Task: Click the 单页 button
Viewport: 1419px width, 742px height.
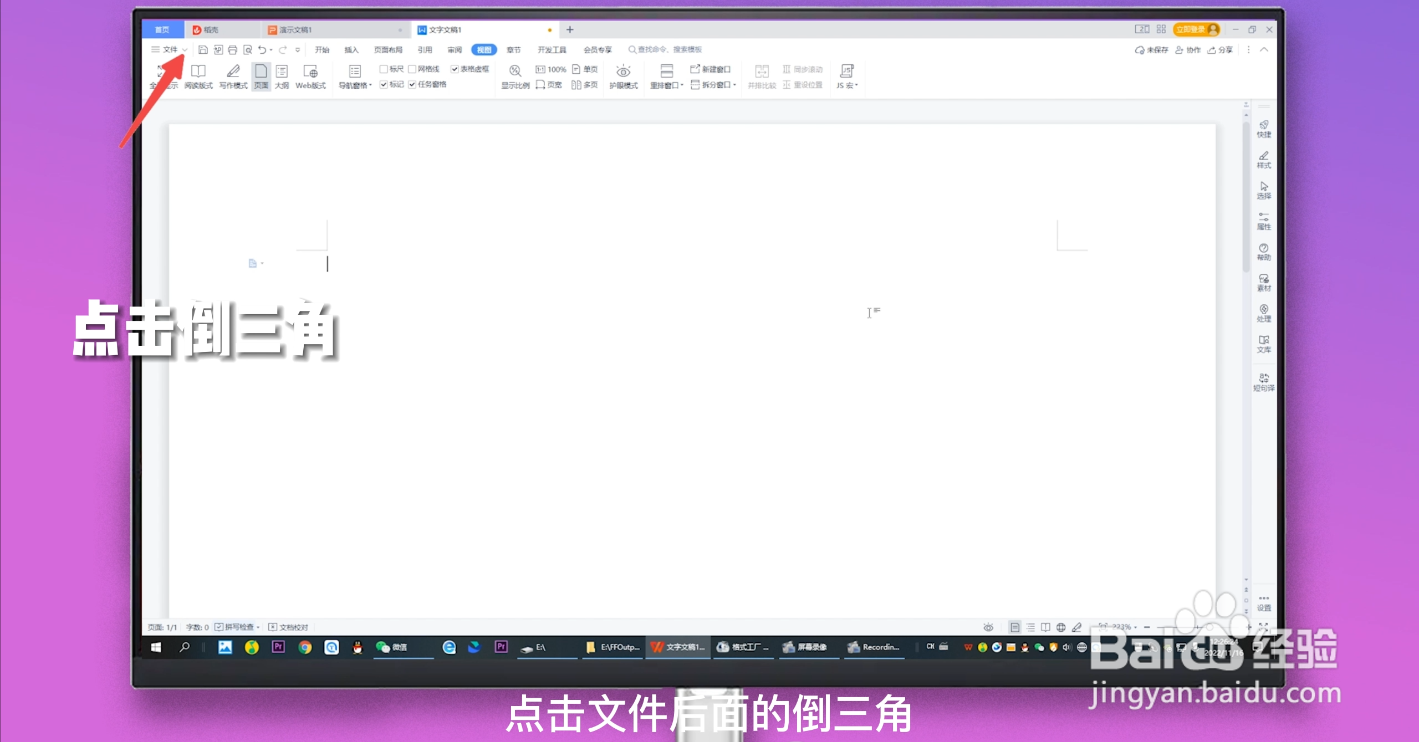Action: pos(585,69)
